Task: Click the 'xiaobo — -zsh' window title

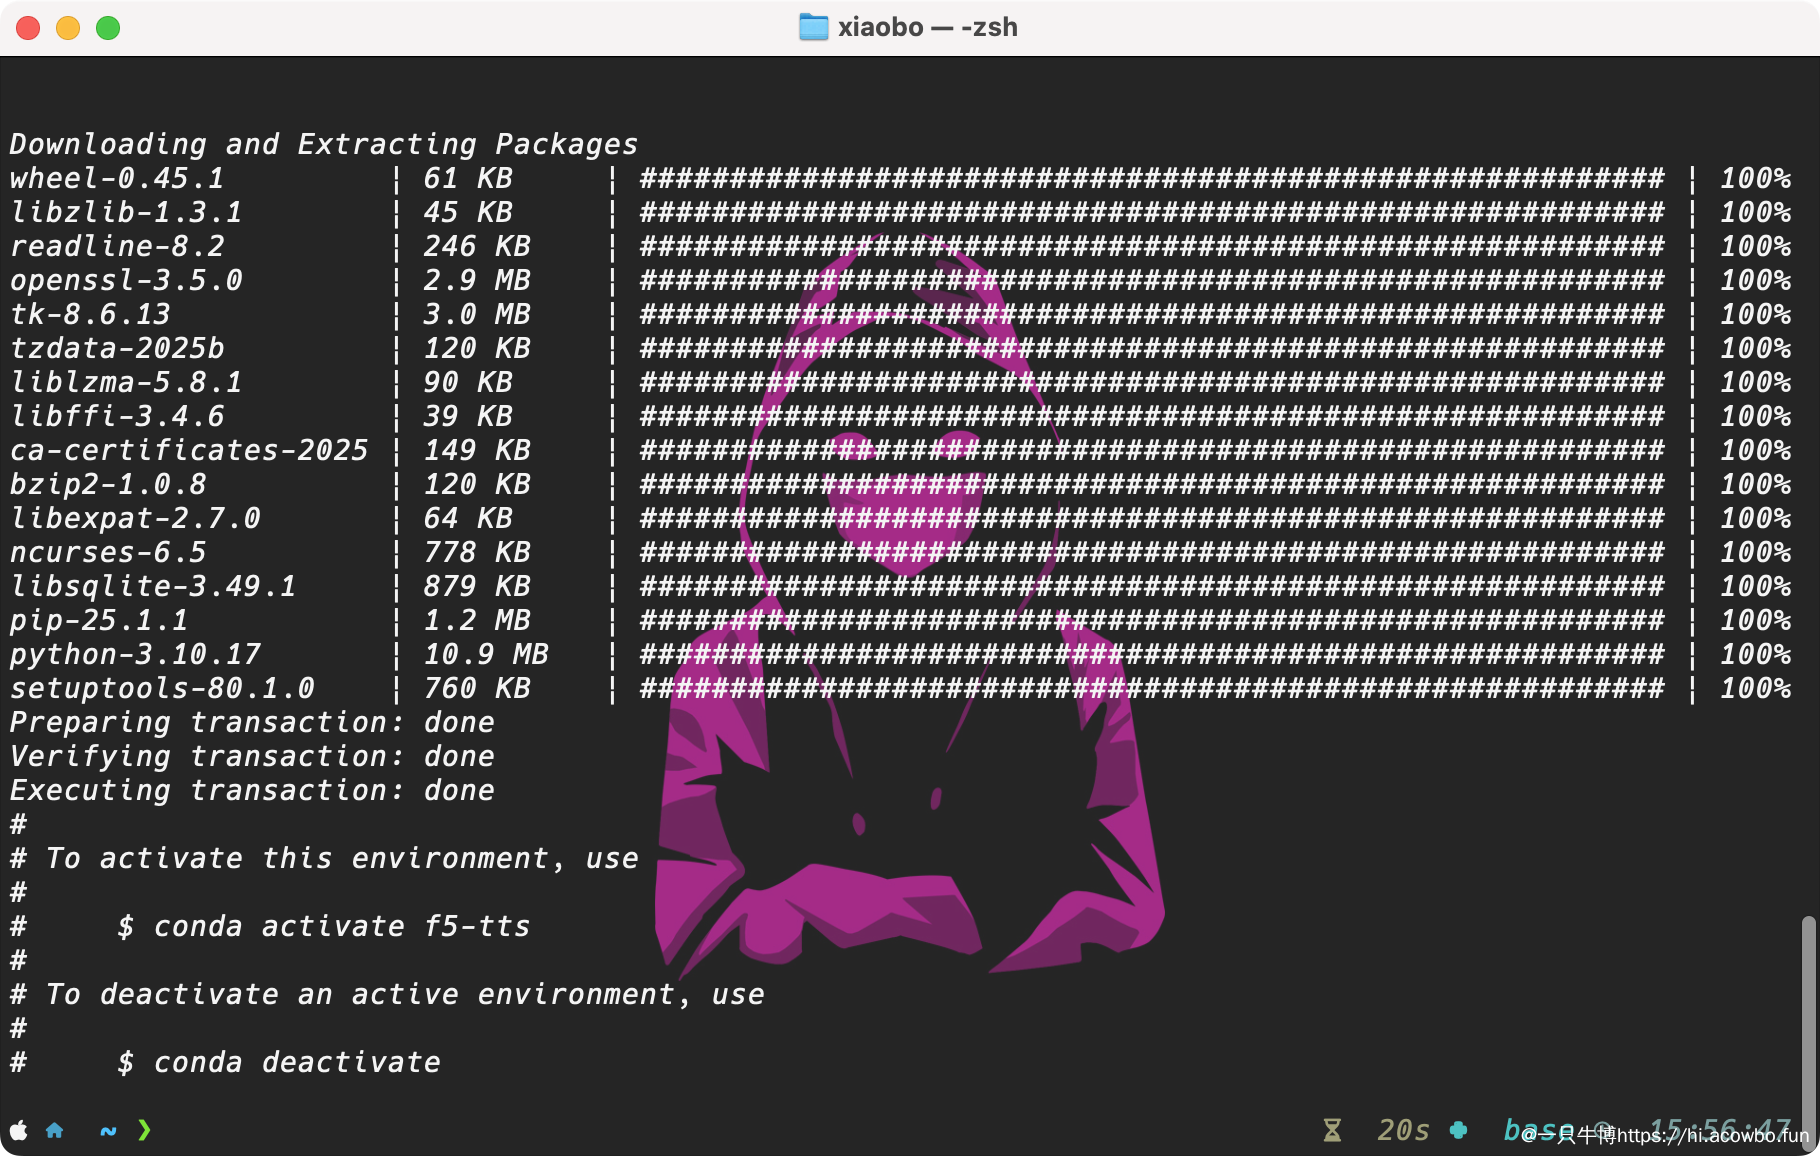Action: 927,27
